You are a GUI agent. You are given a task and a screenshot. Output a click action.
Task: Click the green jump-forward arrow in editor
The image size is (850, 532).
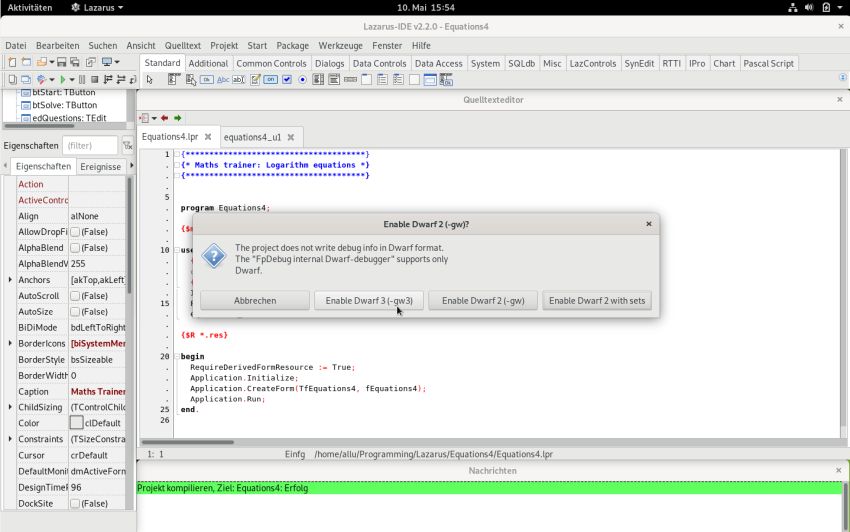pos(177,118)
